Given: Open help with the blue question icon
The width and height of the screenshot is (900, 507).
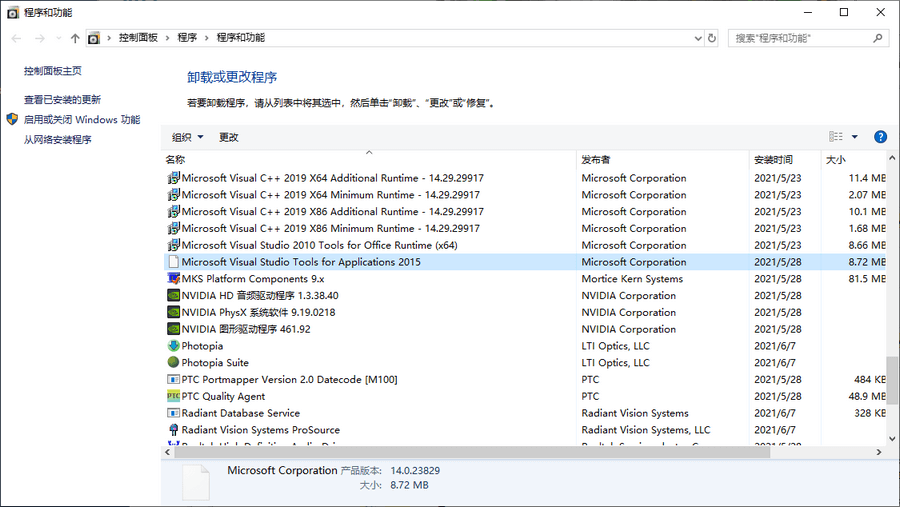Looking at the screenshot, I should 880,137.
